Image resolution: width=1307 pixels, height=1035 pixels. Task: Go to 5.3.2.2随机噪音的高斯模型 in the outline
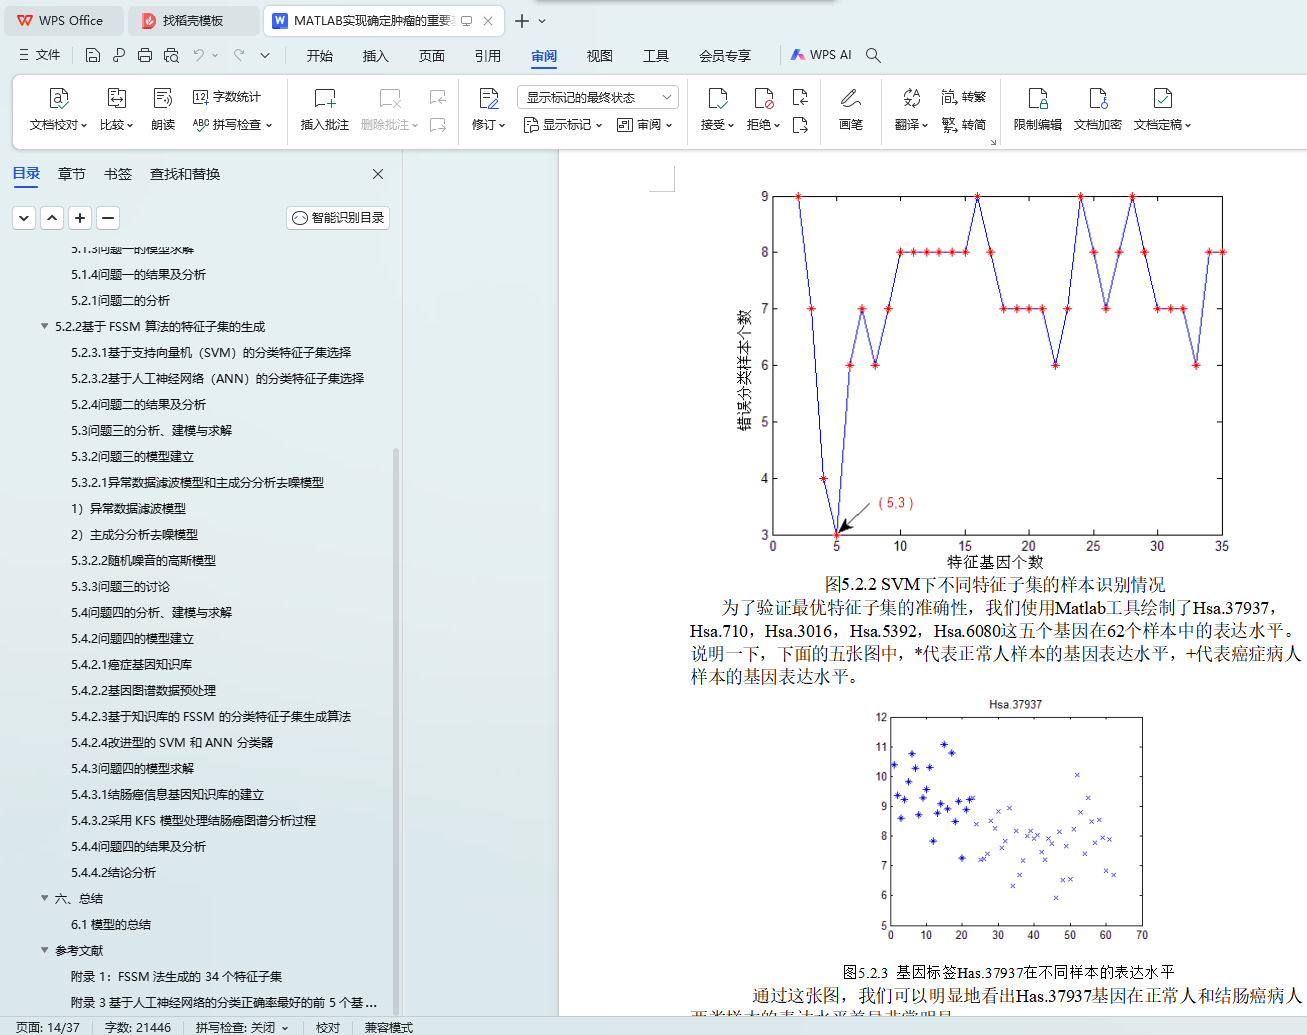click(x=143, y=560)
